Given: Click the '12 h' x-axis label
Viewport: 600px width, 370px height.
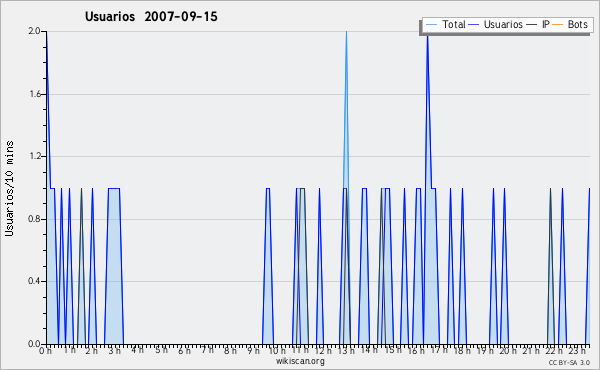Looking at the screenshot, I should [x=323, y=350].
